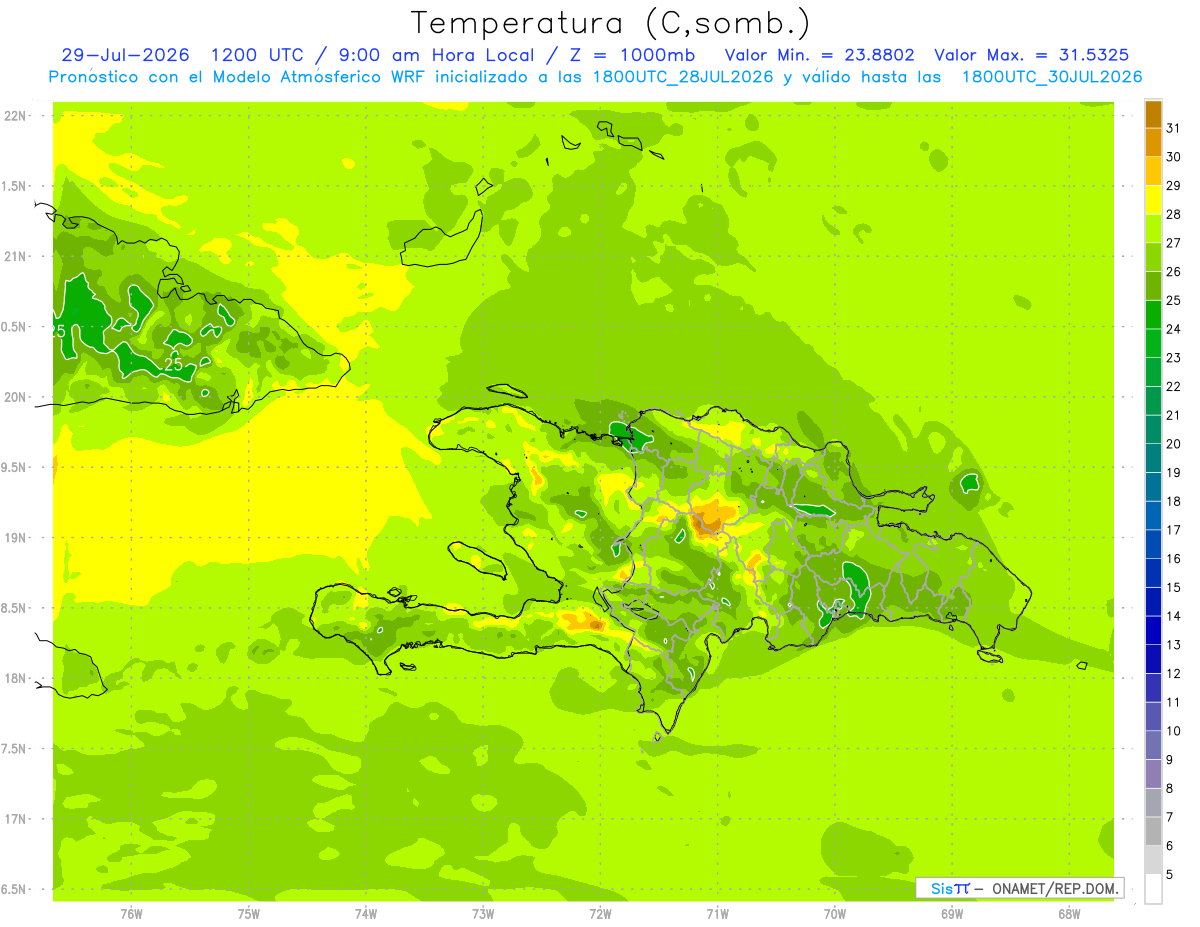The height and width of the screenshot is (927, 1200).
Task: Click the 31 degree color swatch in legend
Action: (x=1153, y=114)
